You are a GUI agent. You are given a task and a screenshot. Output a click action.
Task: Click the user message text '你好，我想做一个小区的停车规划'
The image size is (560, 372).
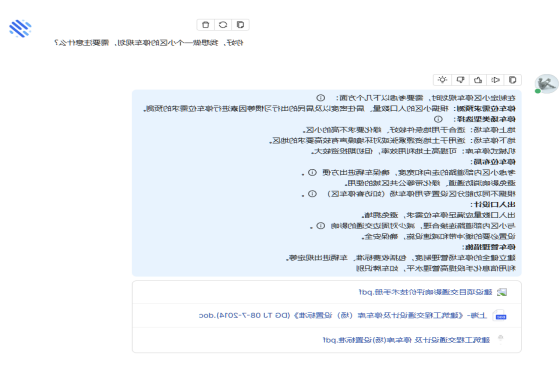(x=181, y=43)
